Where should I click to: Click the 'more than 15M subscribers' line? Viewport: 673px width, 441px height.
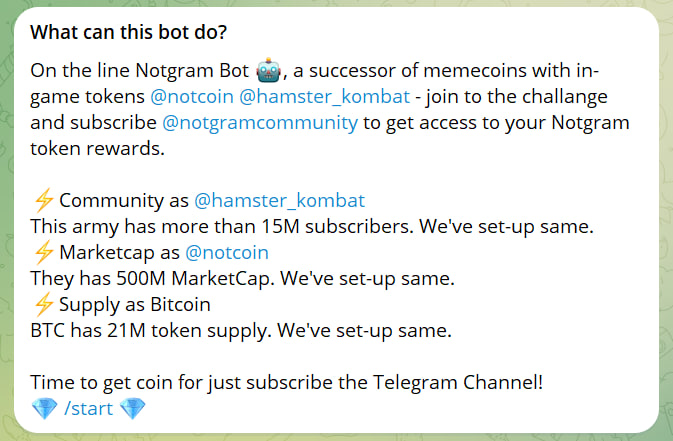pos(312,226)
